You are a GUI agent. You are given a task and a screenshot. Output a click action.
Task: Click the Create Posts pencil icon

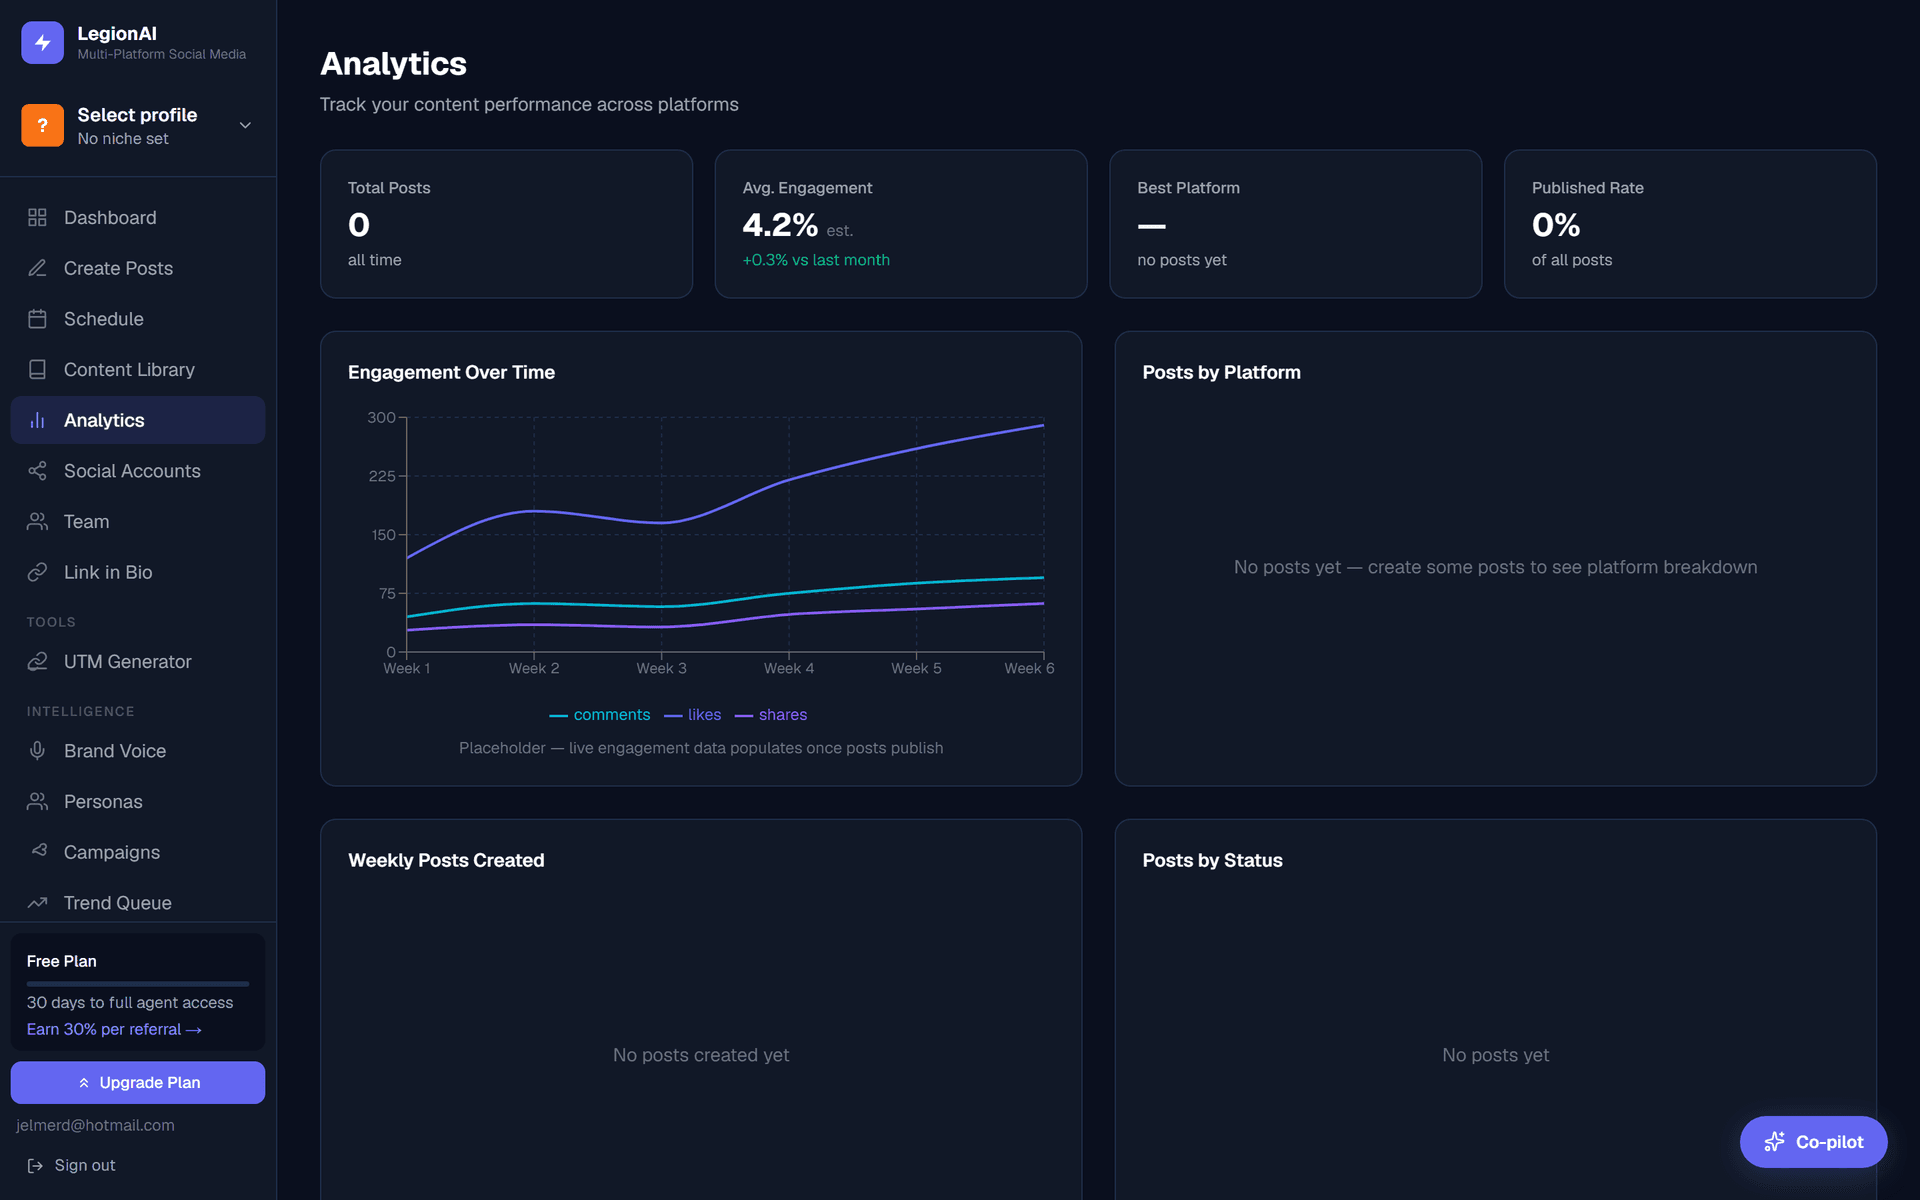pos(37,268)
